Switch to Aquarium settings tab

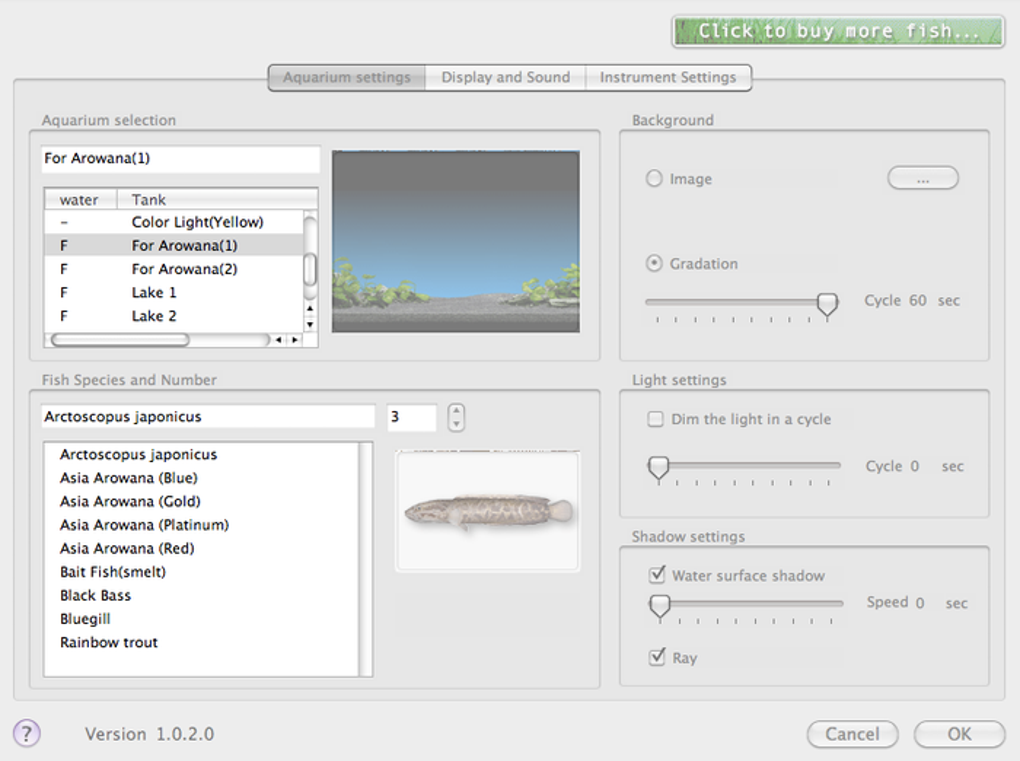(347, 77)
